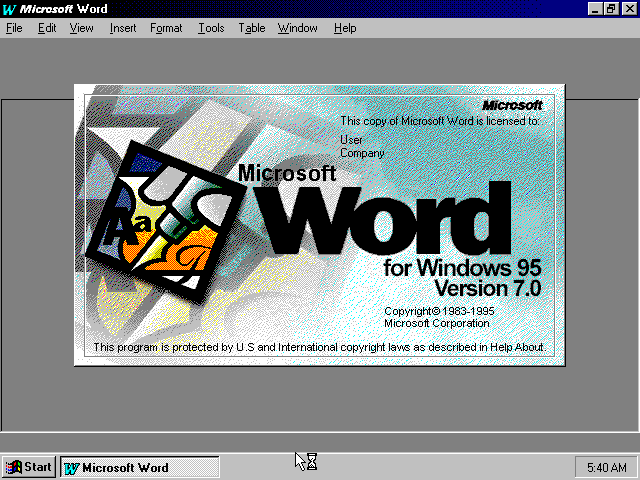
Task: Open the Window menu
Action: [297, 28]
